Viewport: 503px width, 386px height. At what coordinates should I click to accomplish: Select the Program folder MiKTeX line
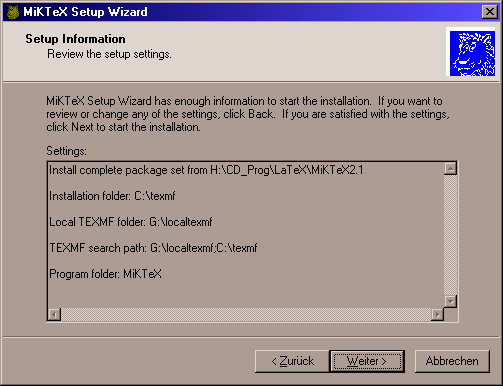pyautogui.click(x=105, y=274)
